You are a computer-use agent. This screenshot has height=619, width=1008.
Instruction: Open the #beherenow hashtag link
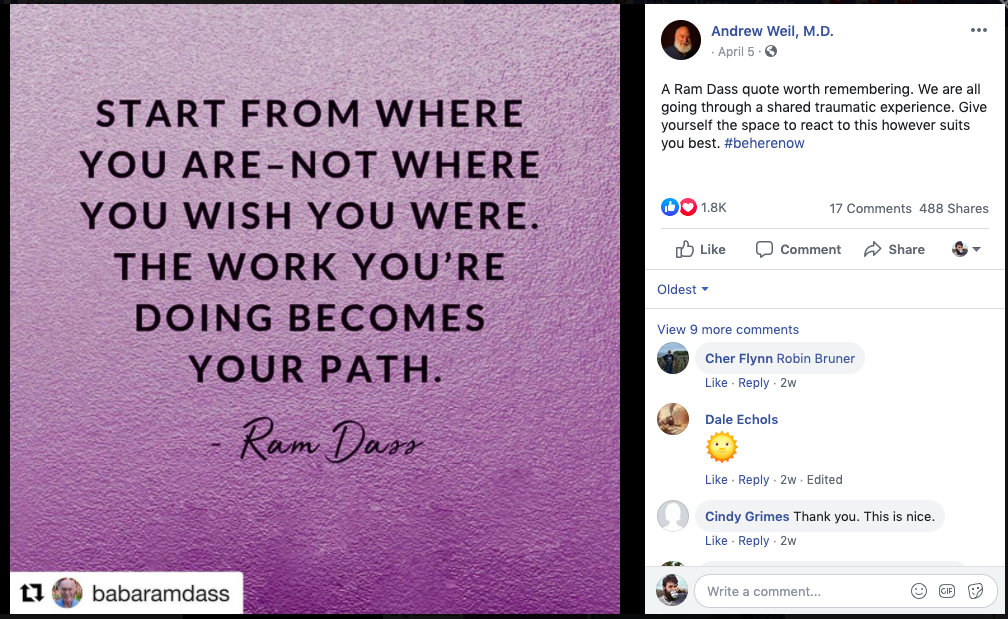tap(764, 143)
